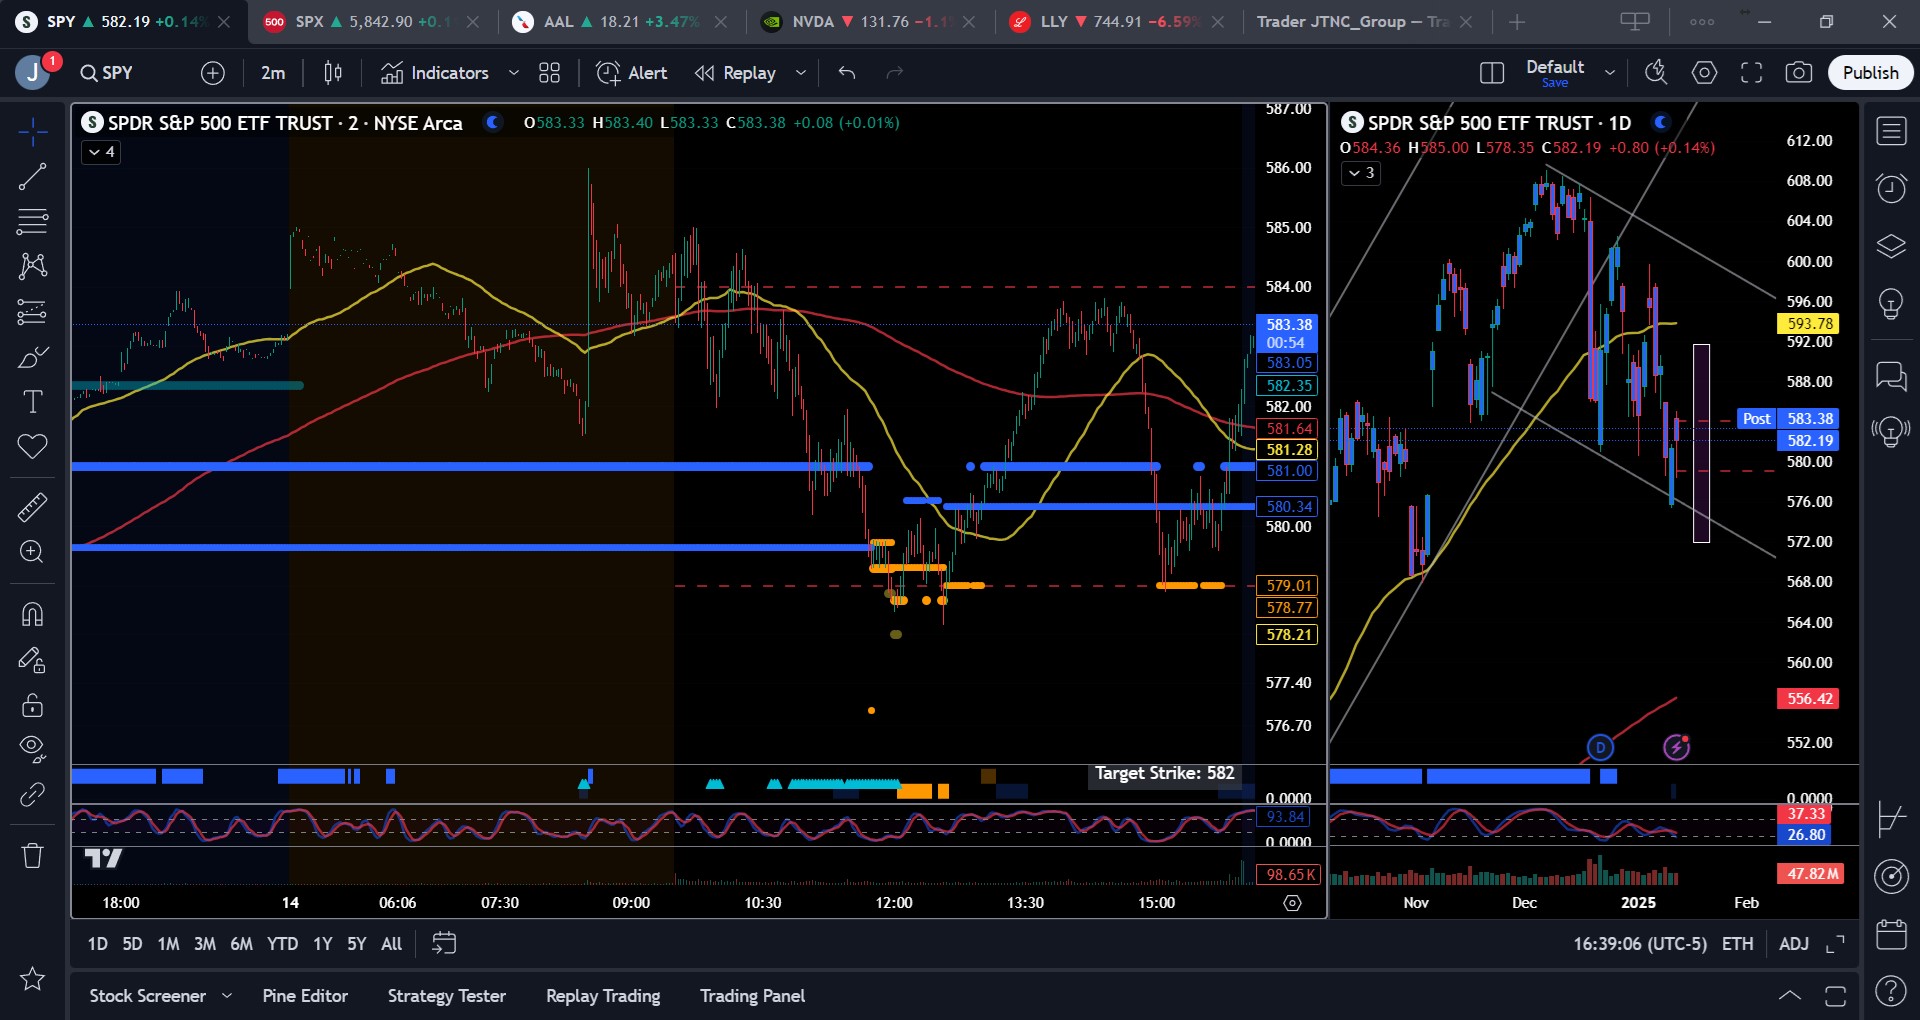
Task: Change the candlestick chart type
Action: 333,73
